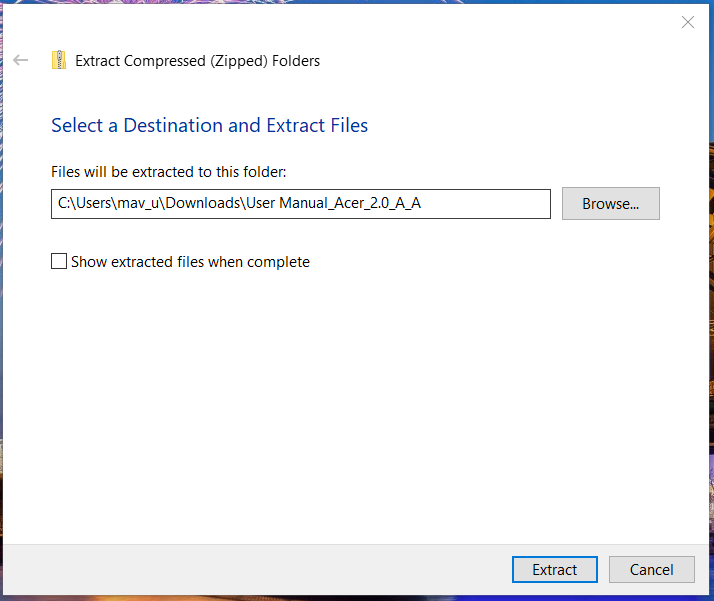Cancel the extraction dialog

(652, 570)
